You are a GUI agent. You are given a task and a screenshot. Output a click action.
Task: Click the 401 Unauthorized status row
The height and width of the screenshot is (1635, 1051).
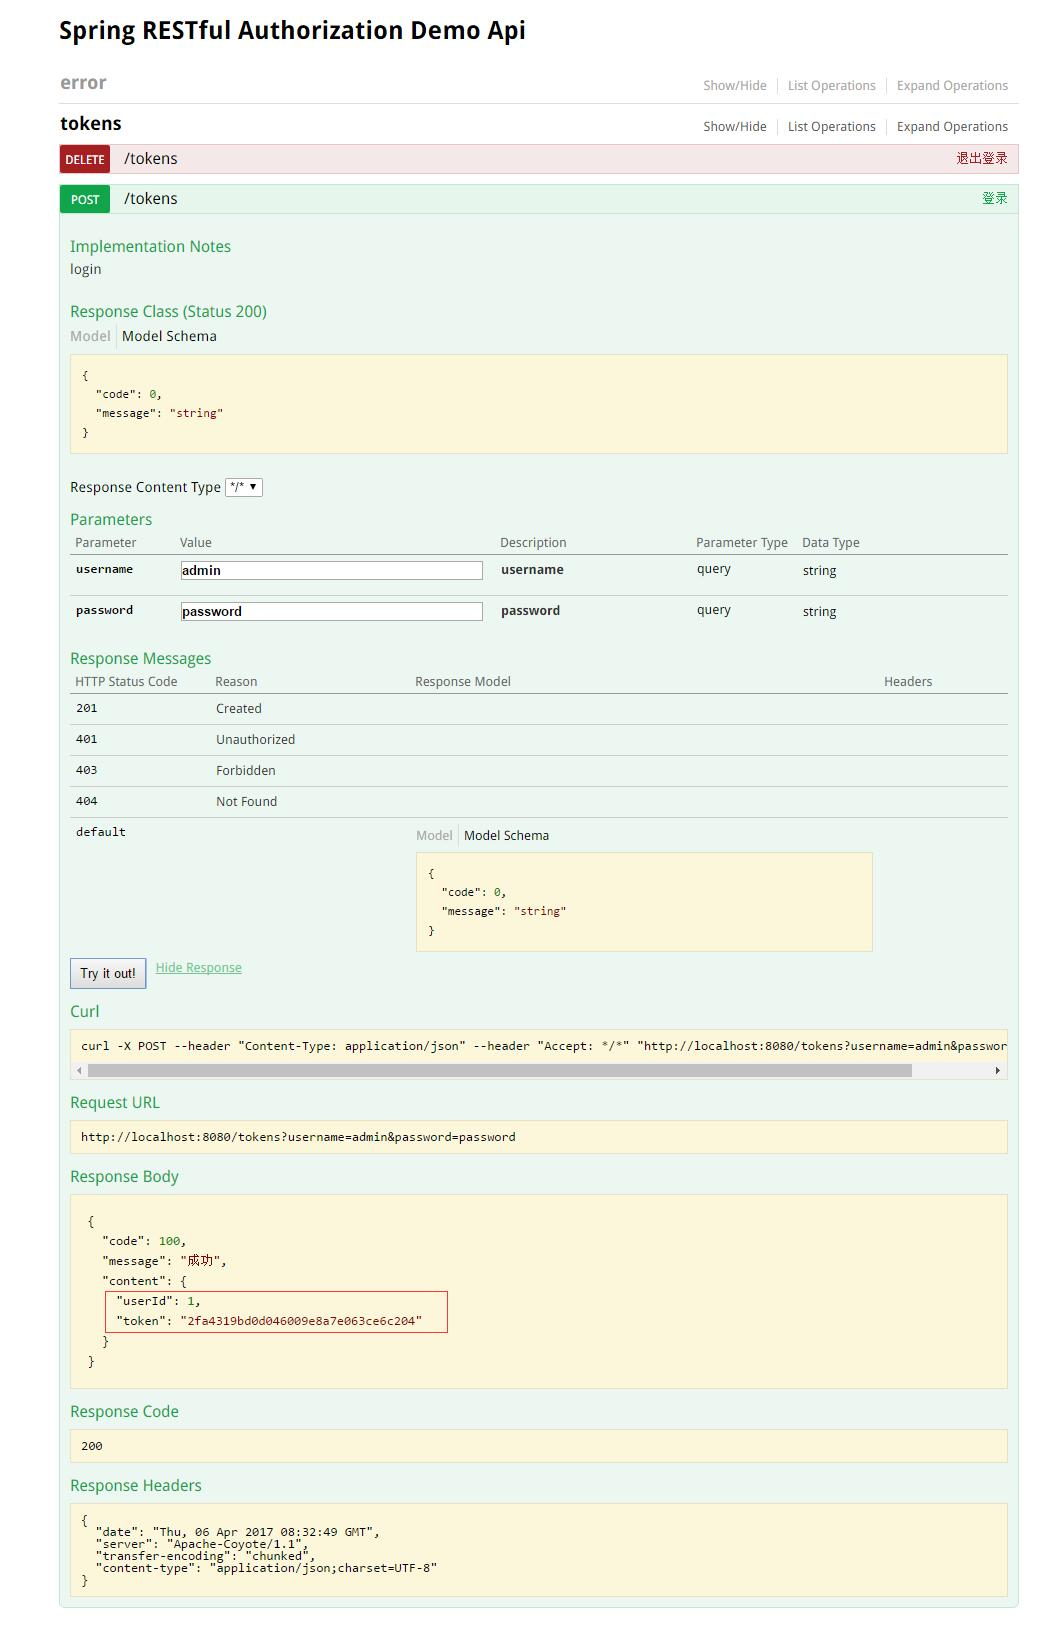(539, 740)
